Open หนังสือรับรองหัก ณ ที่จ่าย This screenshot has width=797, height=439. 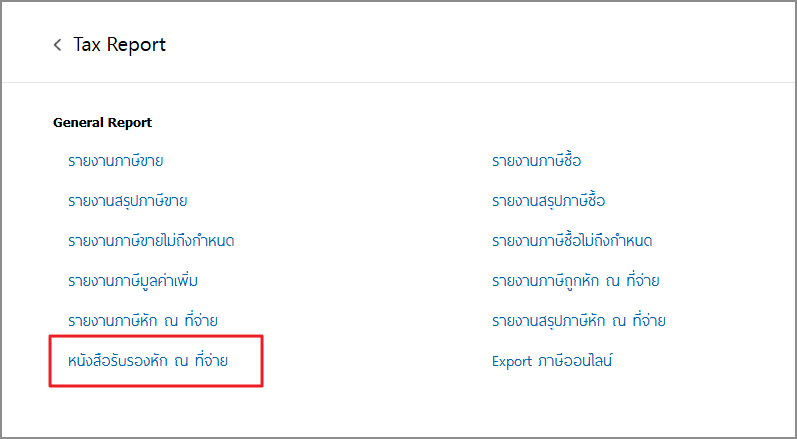point(148,361)
